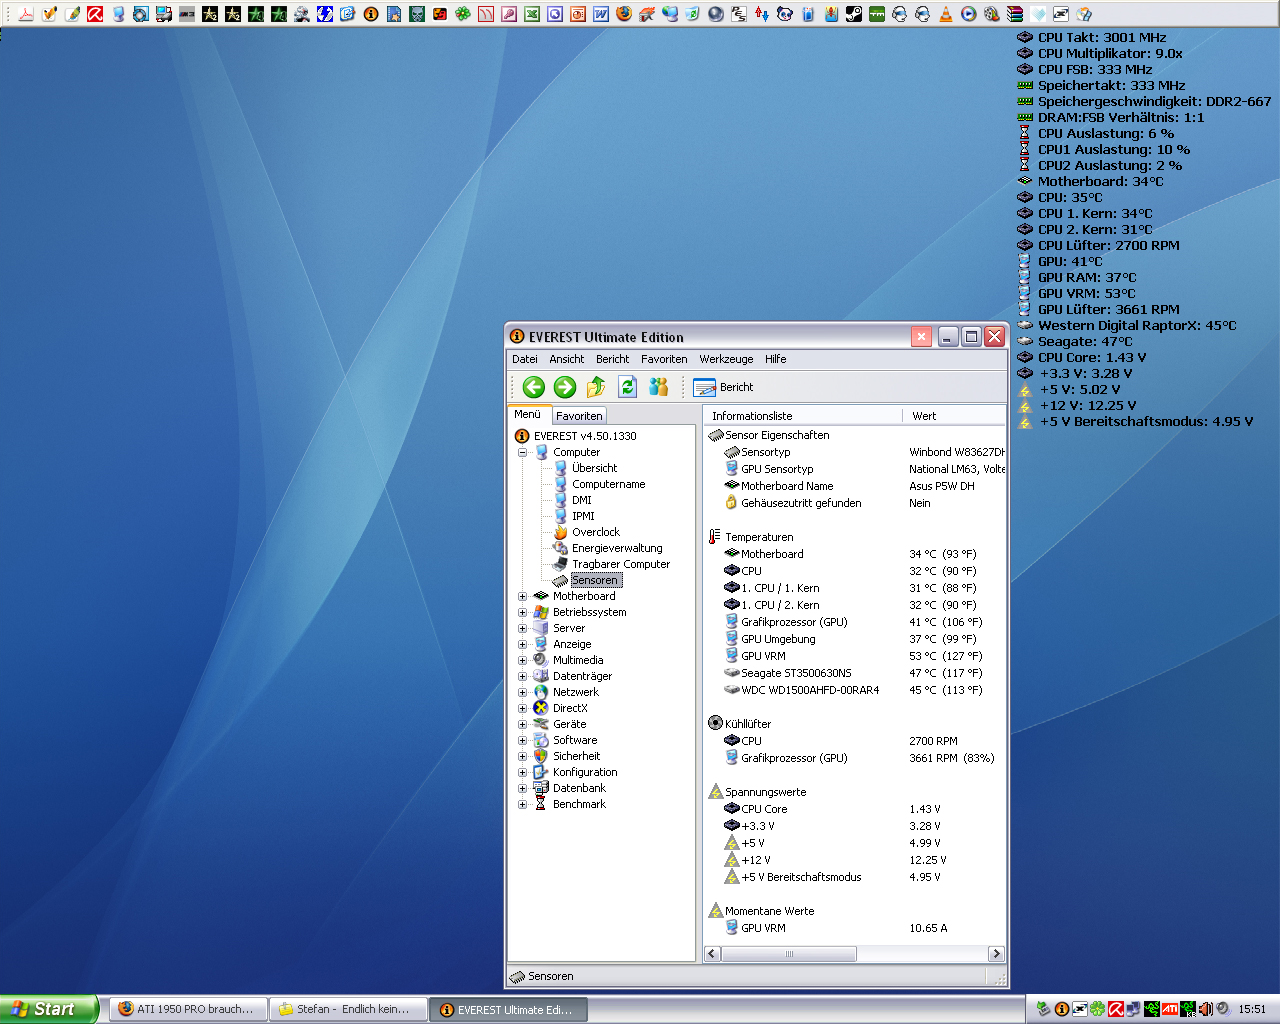The image size is (1280, 1024).
Task: Open the Hilfe menu
Action: pyautogui.click(x=775, y=359)
